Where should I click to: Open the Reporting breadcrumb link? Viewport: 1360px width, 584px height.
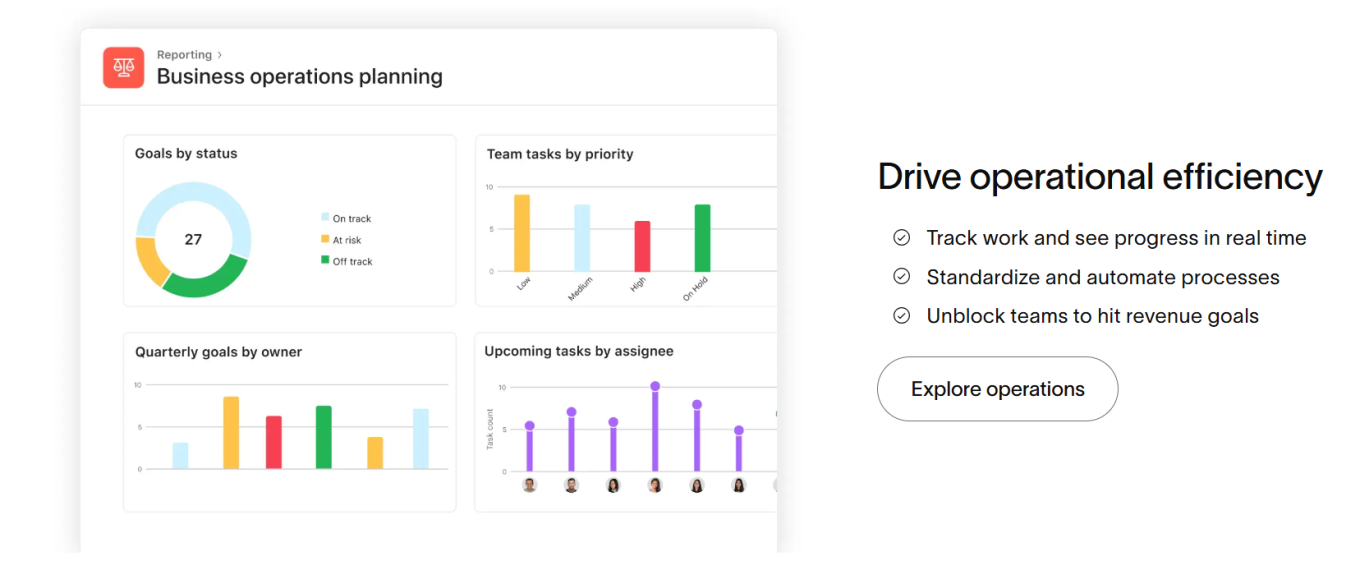(184, 55)
